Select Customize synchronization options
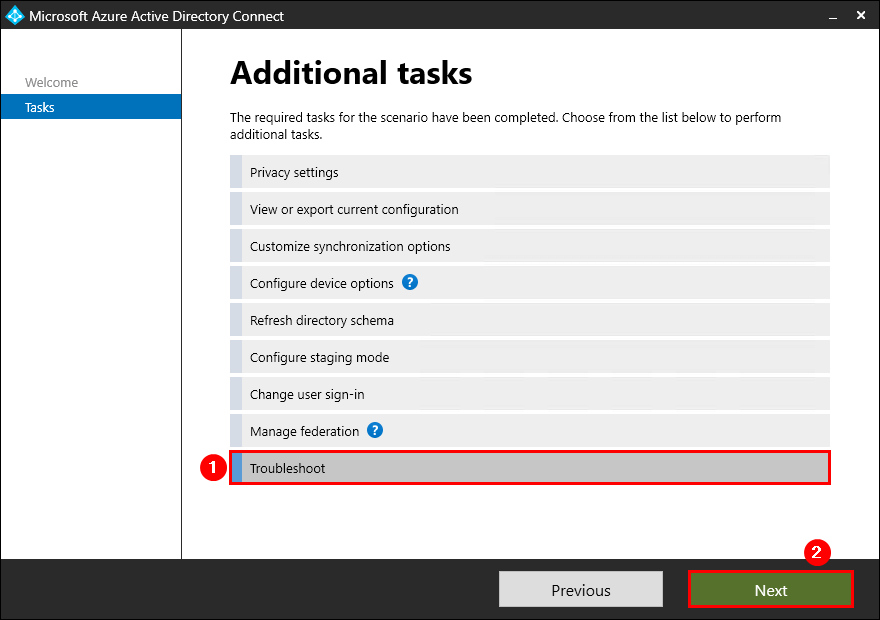The width and height of the screenshot is (880, 620). tap(530, 246)
